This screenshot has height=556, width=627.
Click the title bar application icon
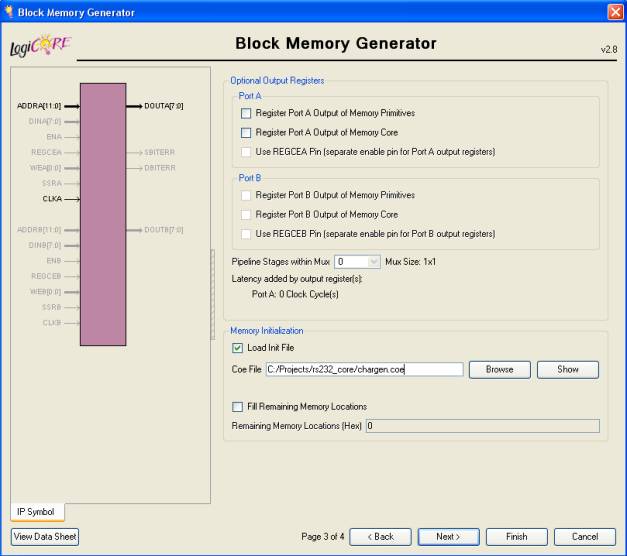[11, 11]
